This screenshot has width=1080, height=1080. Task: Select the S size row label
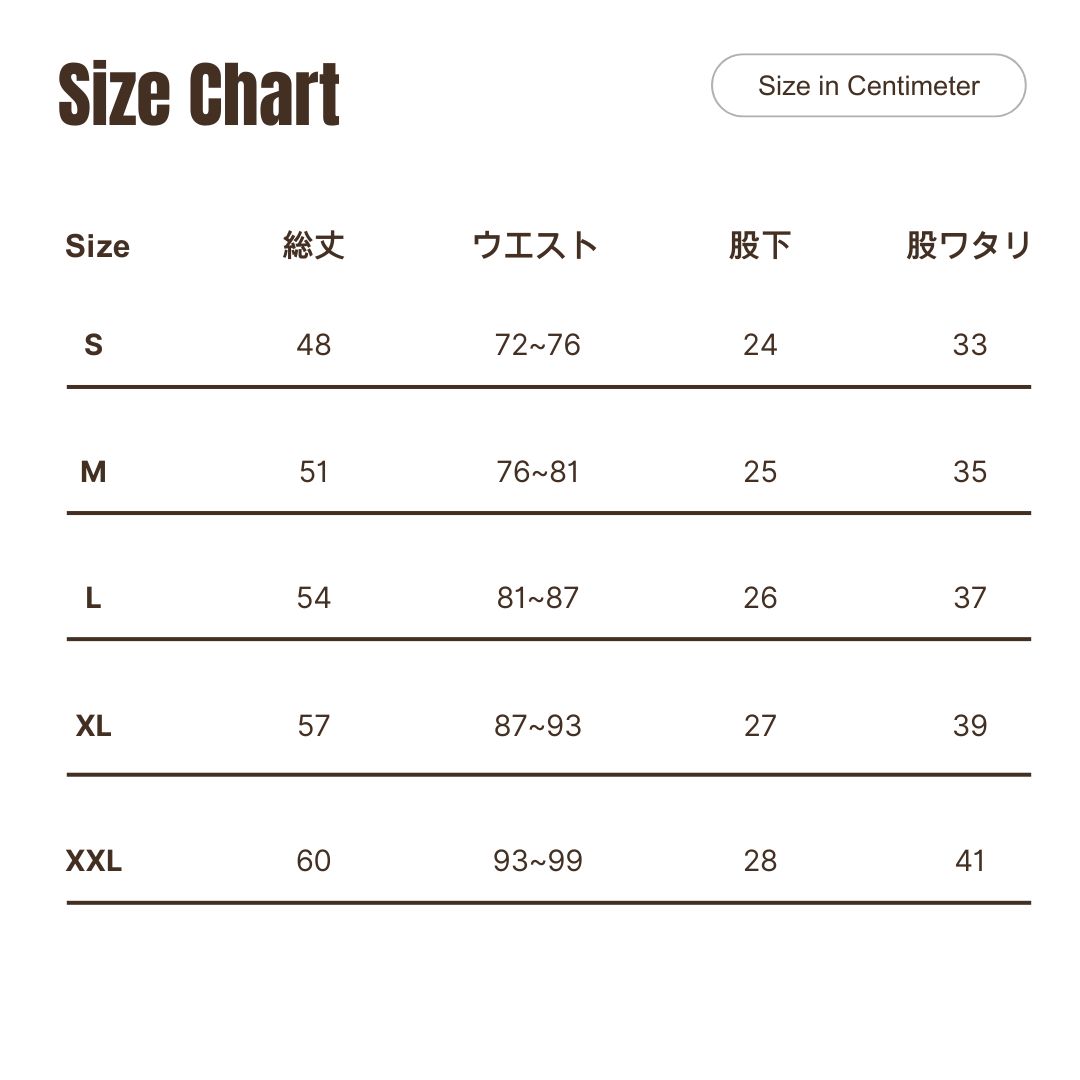tap(94, 344)
